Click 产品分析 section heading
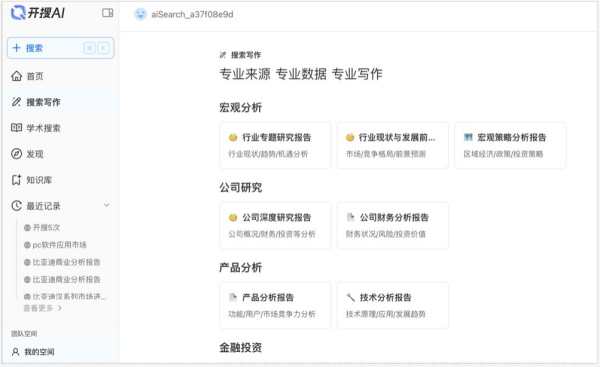 coord(240,268)
